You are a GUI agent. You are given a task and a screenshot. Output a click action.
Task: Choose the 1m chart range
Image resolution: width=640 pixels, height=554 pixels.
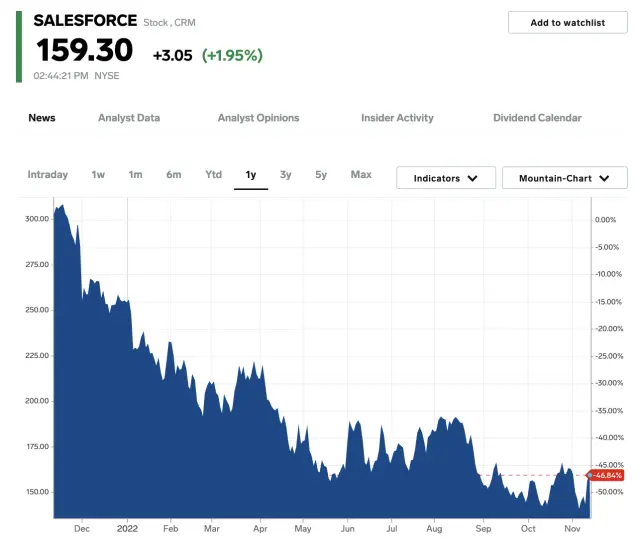click(135, 175)
